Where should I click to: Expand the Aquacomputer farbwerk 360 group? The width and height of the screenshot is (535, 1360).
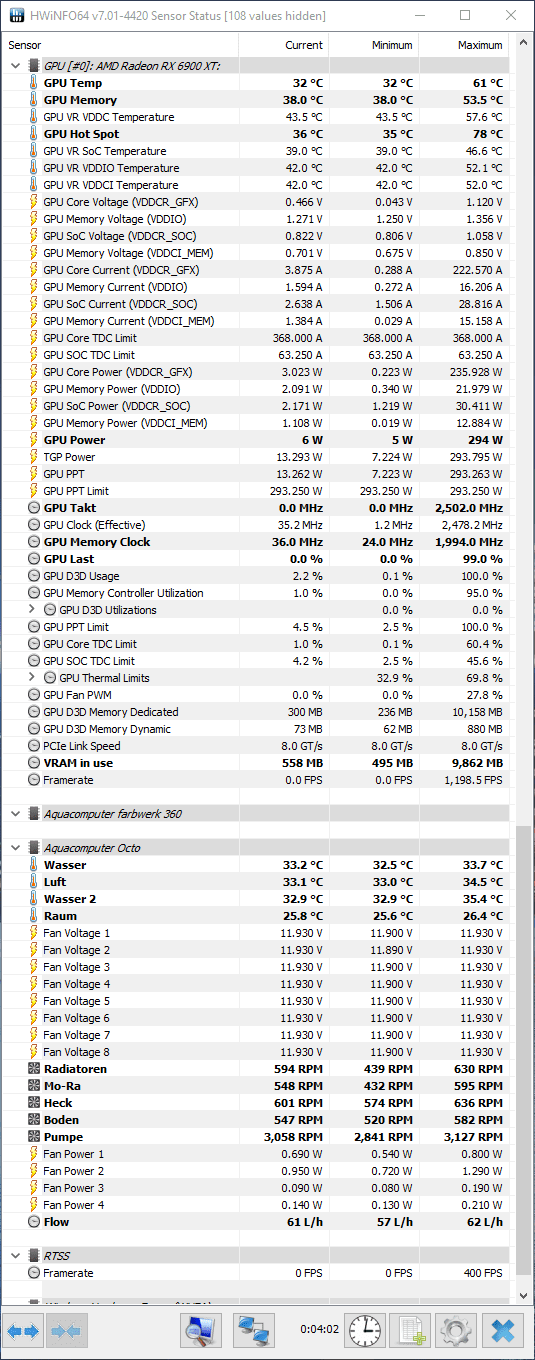15,814
